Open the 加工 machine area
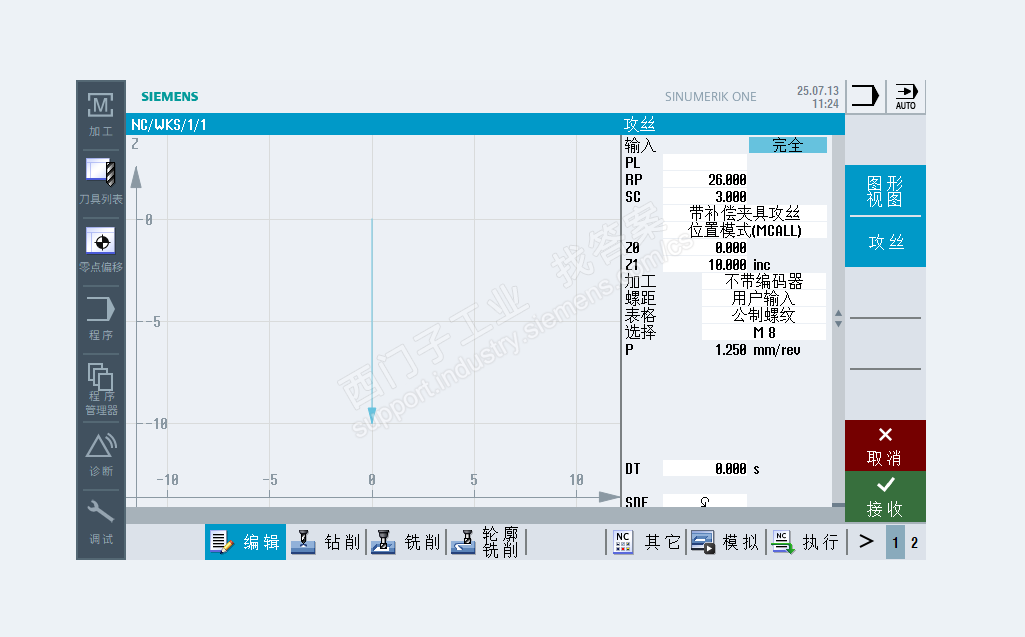The height and width of the screenshot is (637, 1025). coord(101,114)
